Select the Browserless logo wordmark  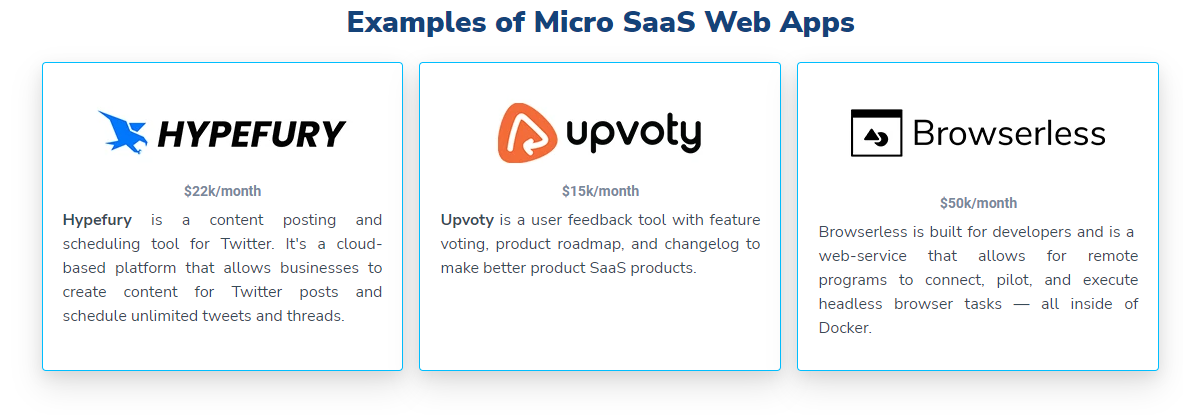tap(1009, 134)
